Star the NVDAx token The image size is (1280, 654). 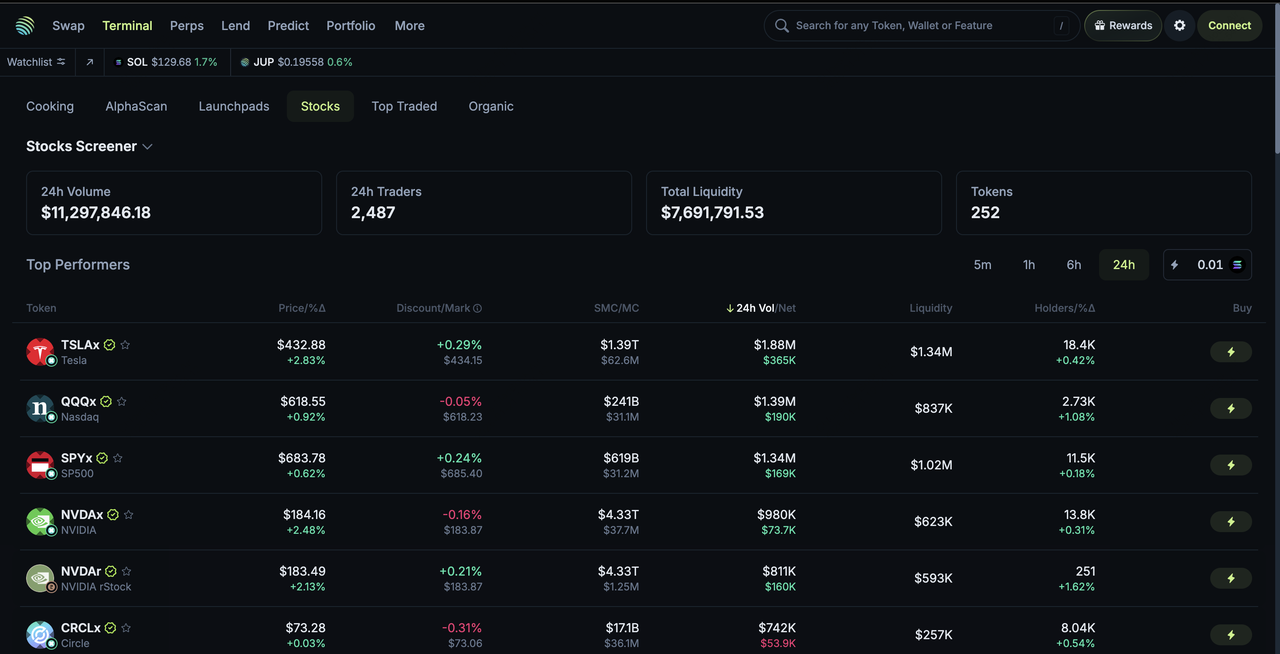[x=128, y=514]
